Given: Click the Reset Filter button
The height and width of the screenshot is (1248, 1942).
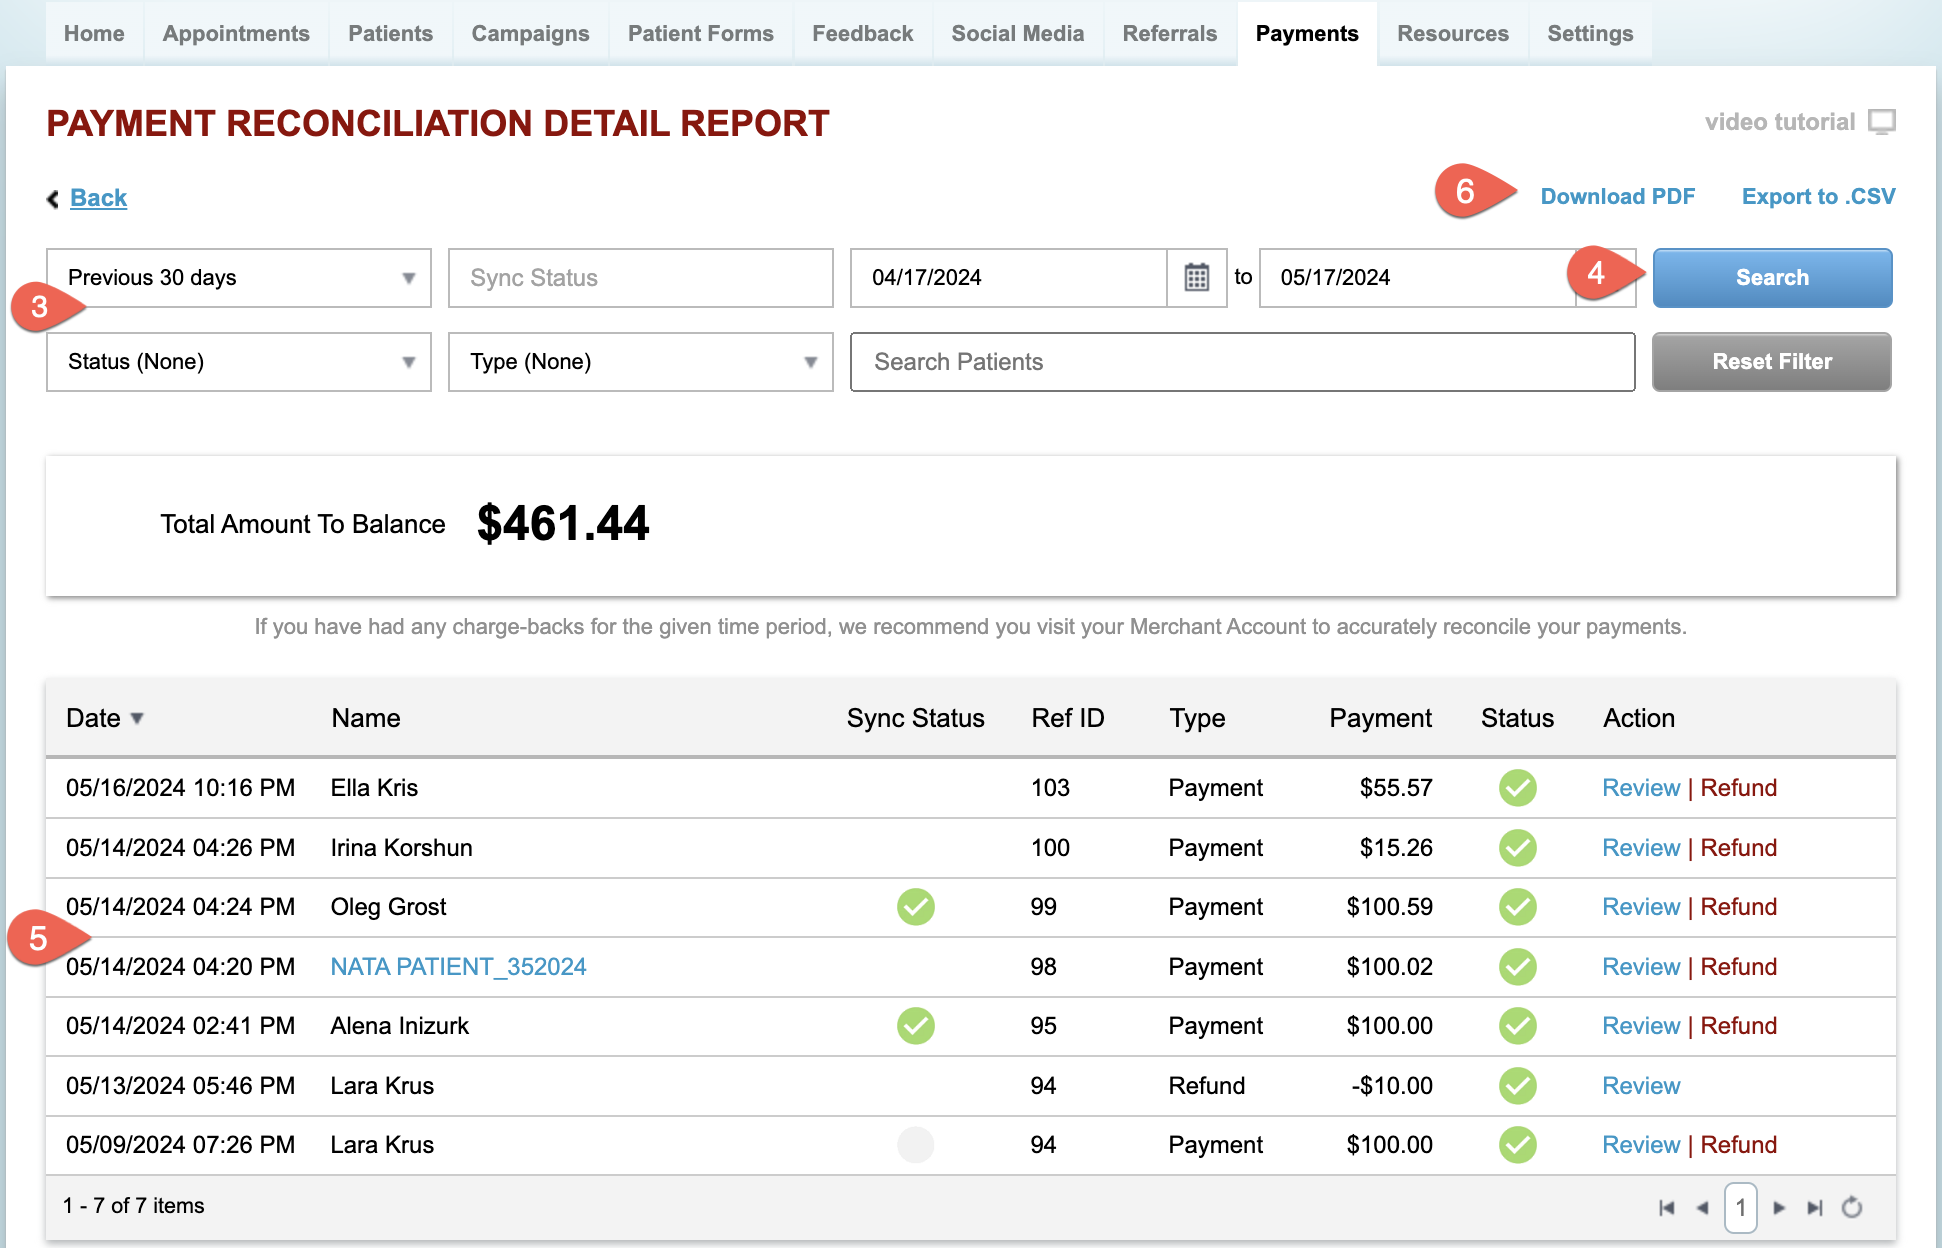Looking at the screenshot, I should (1772, 362).
